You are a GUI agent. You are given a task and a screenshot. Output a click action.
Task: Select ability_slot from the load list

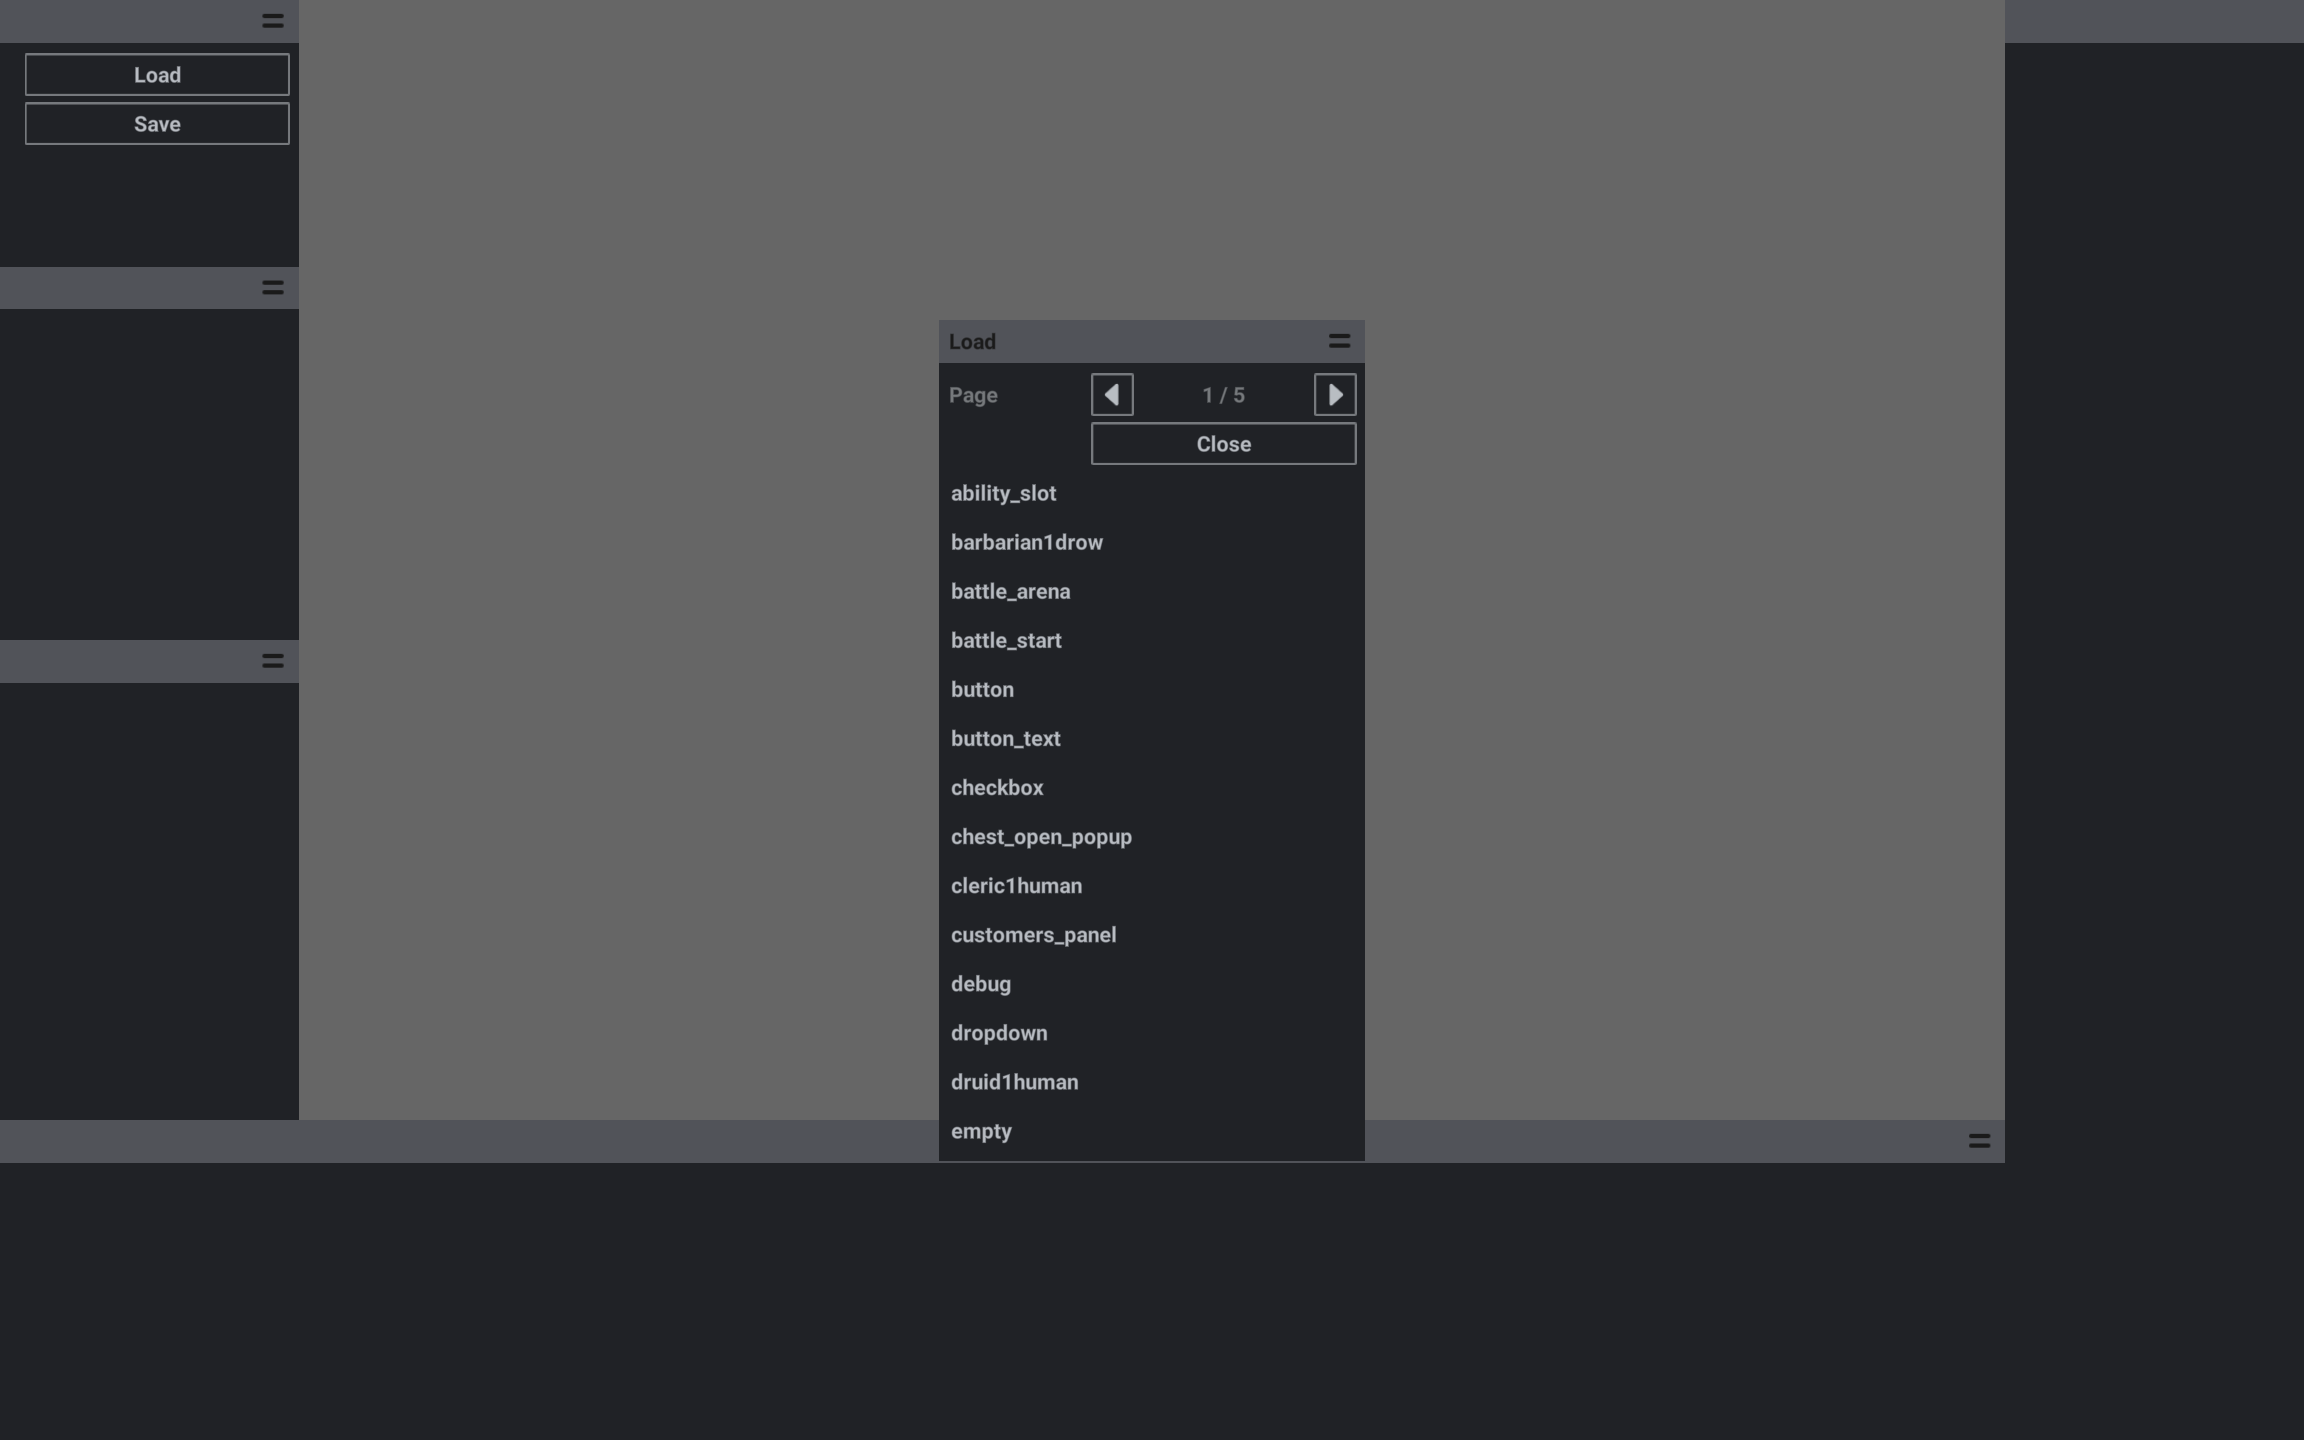pyautogui.click(x=1003, y=493)
